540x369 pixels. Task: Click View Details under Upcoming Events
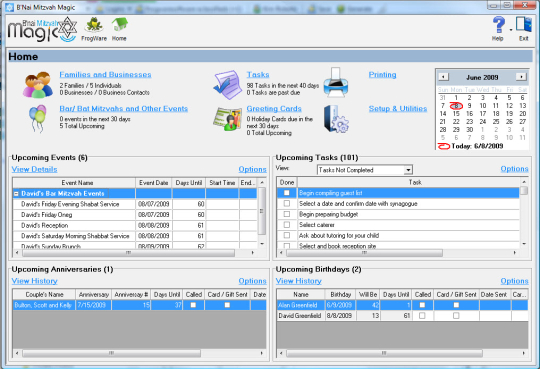point(34,170)
